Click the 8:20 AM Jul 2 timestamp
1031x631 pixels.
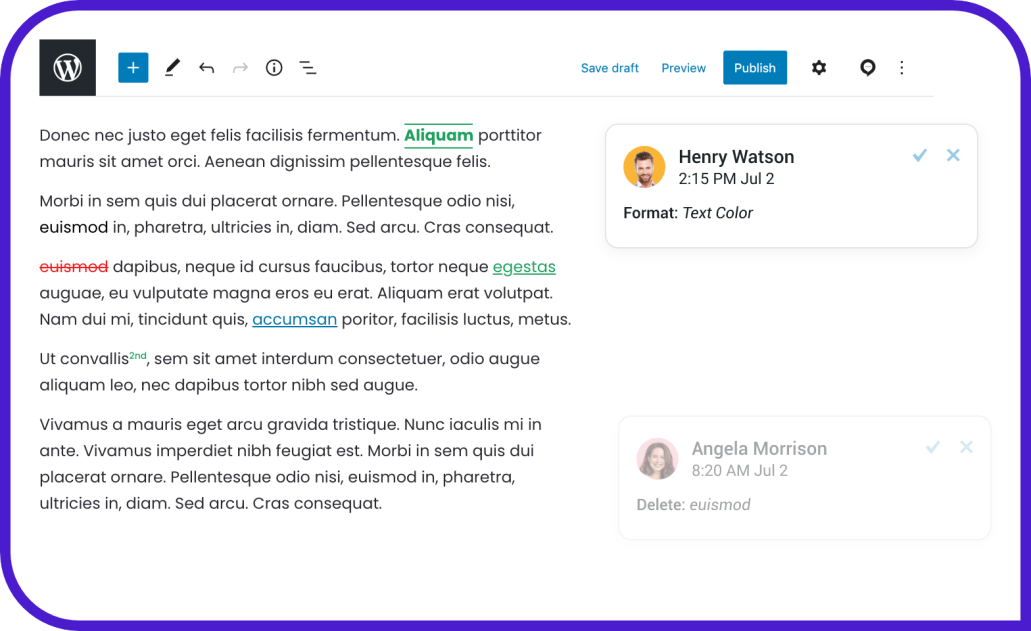click(740, 471)
